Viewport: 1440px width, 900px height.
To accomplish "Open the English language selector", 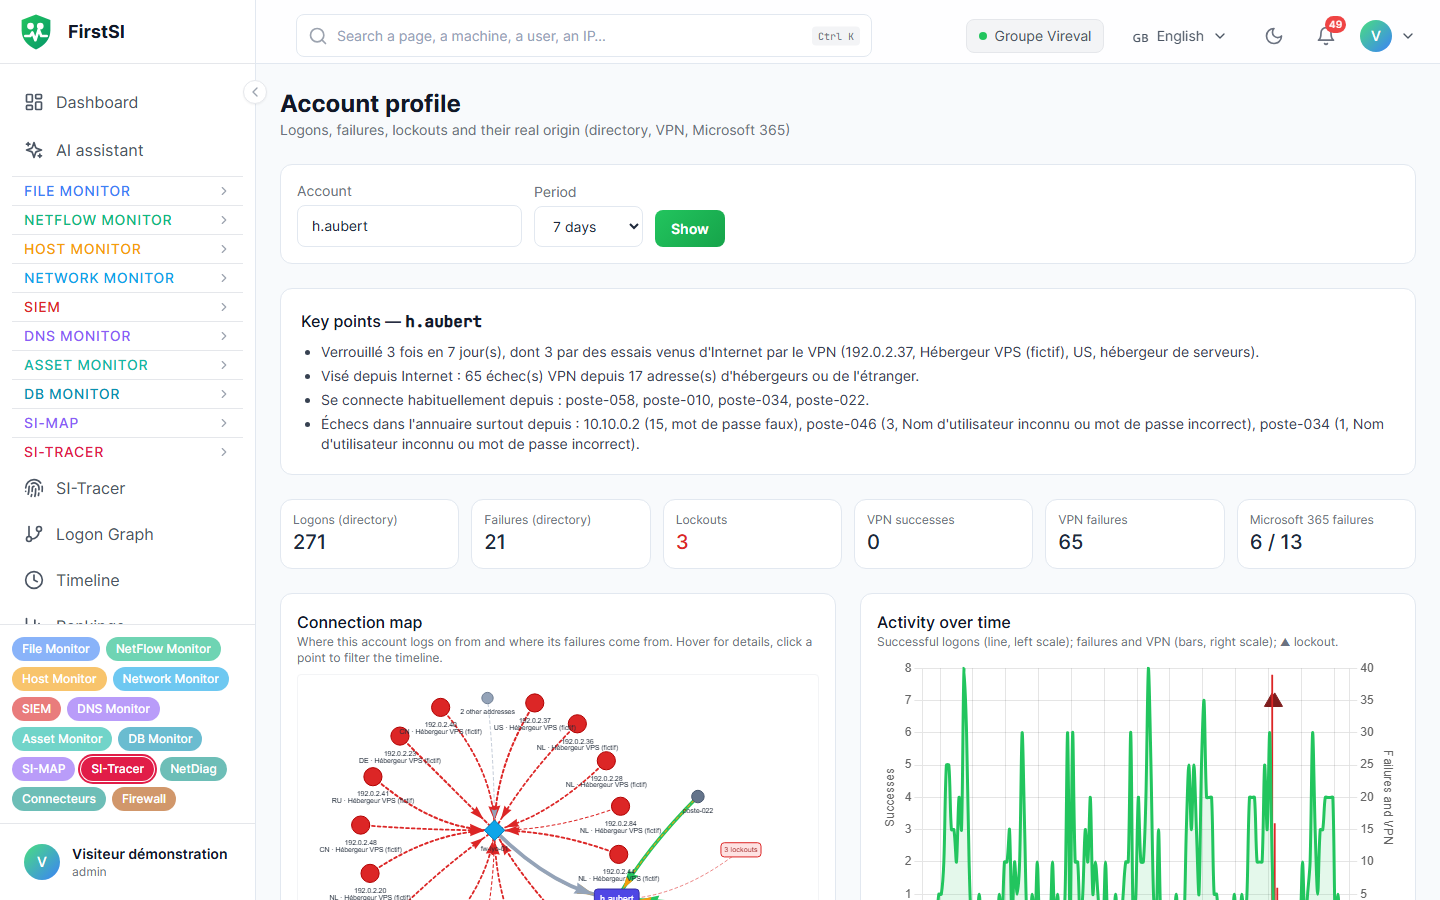I will tap(1179, 36).
